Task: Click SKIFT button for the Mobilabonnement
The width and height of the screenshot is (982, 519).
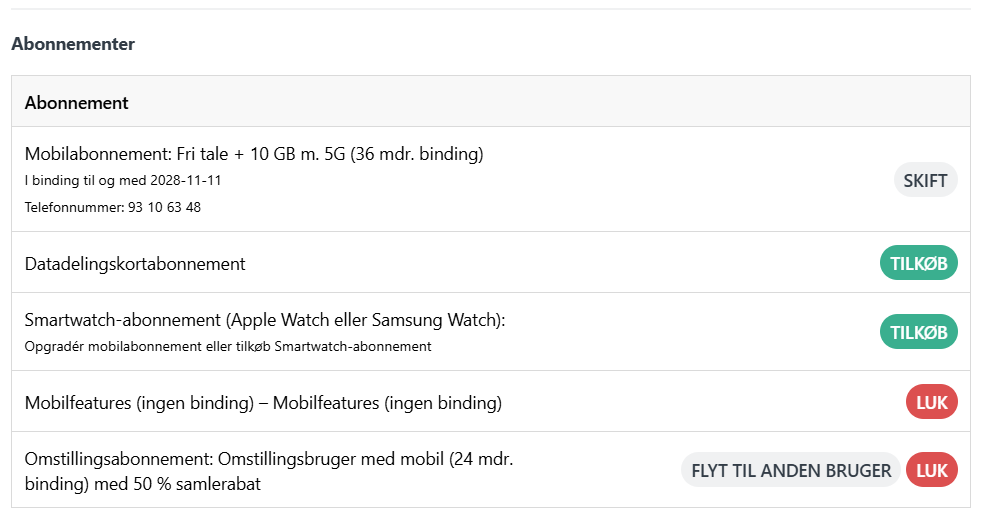Action: (x=925, y=180)
